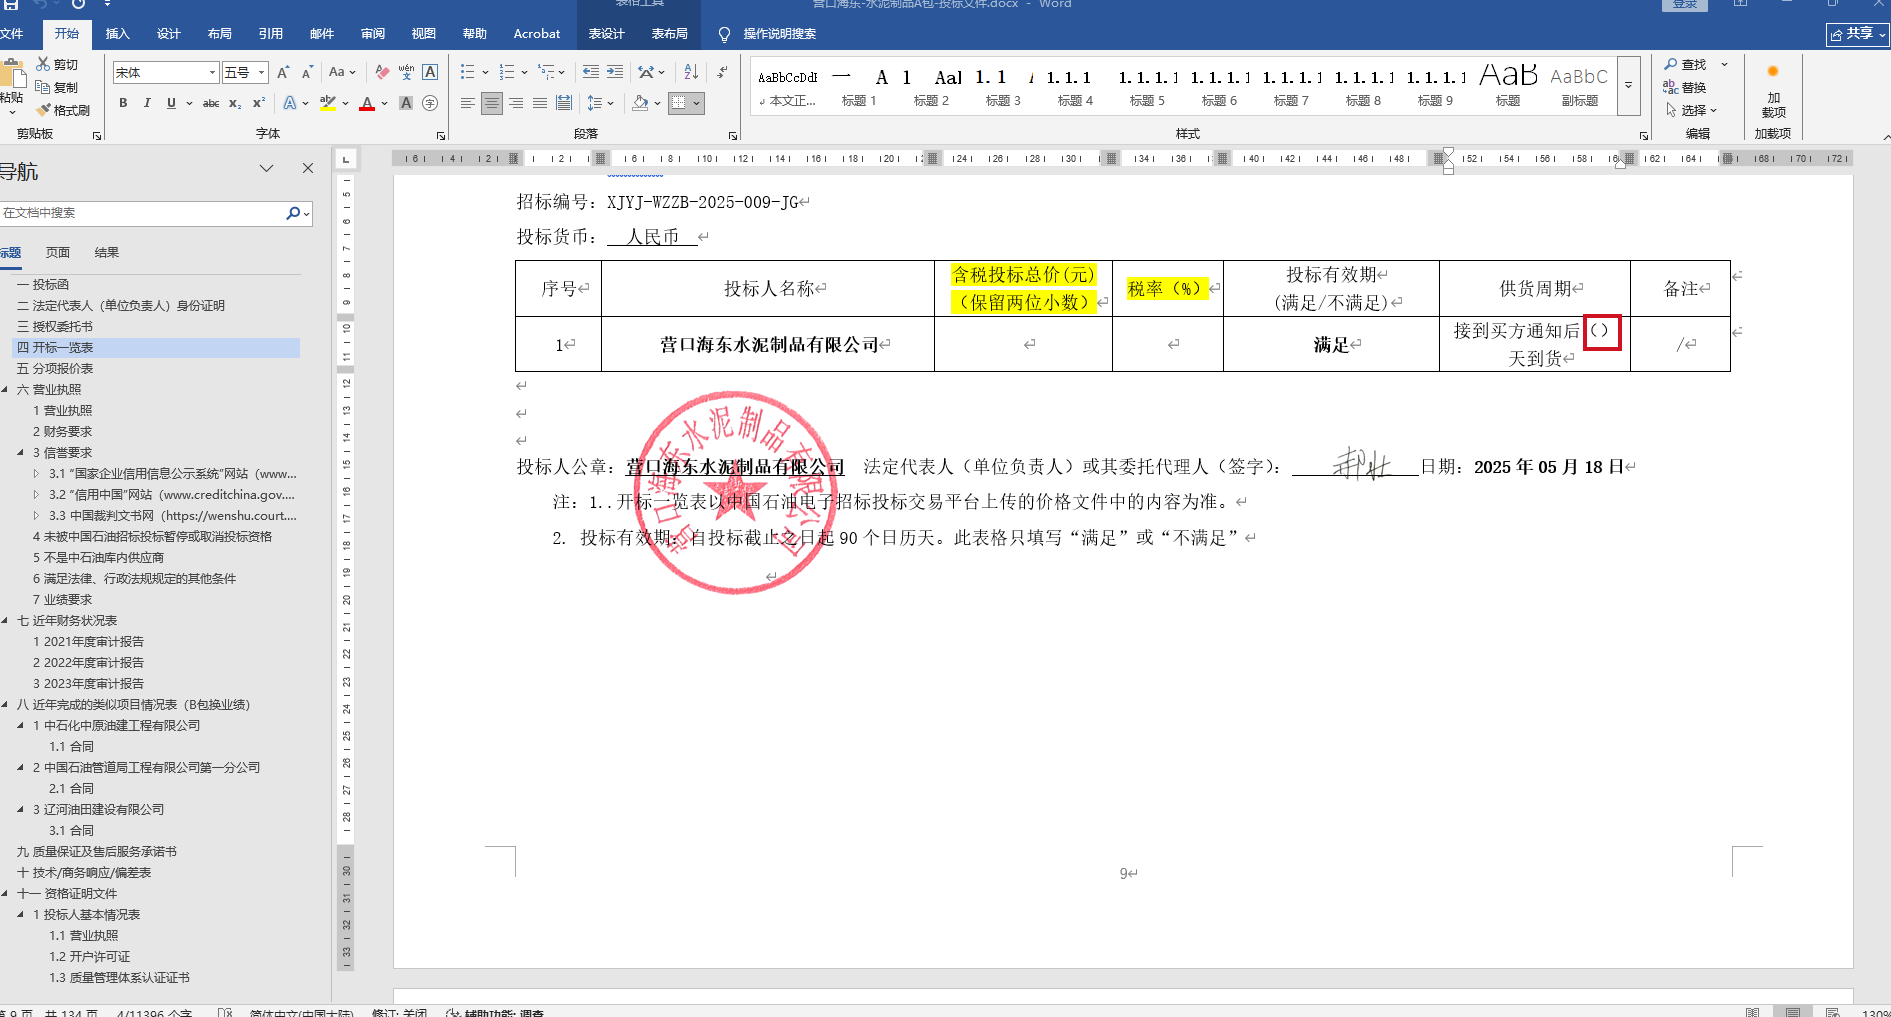The width and height of the screenshot is (1891, 1017).
Task: Click the magnifier in the navigation search box
Action: [293, 213]
